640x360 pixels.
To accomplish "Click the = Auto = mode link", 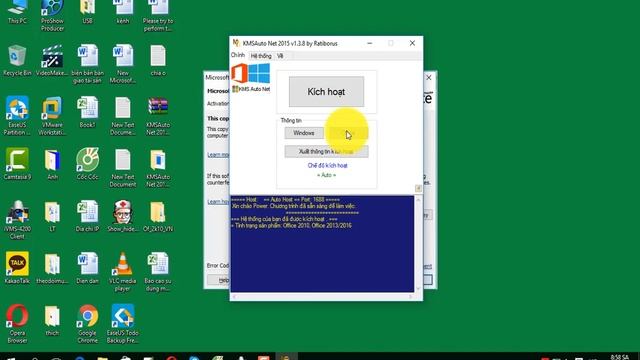I will tap(326, 175).
